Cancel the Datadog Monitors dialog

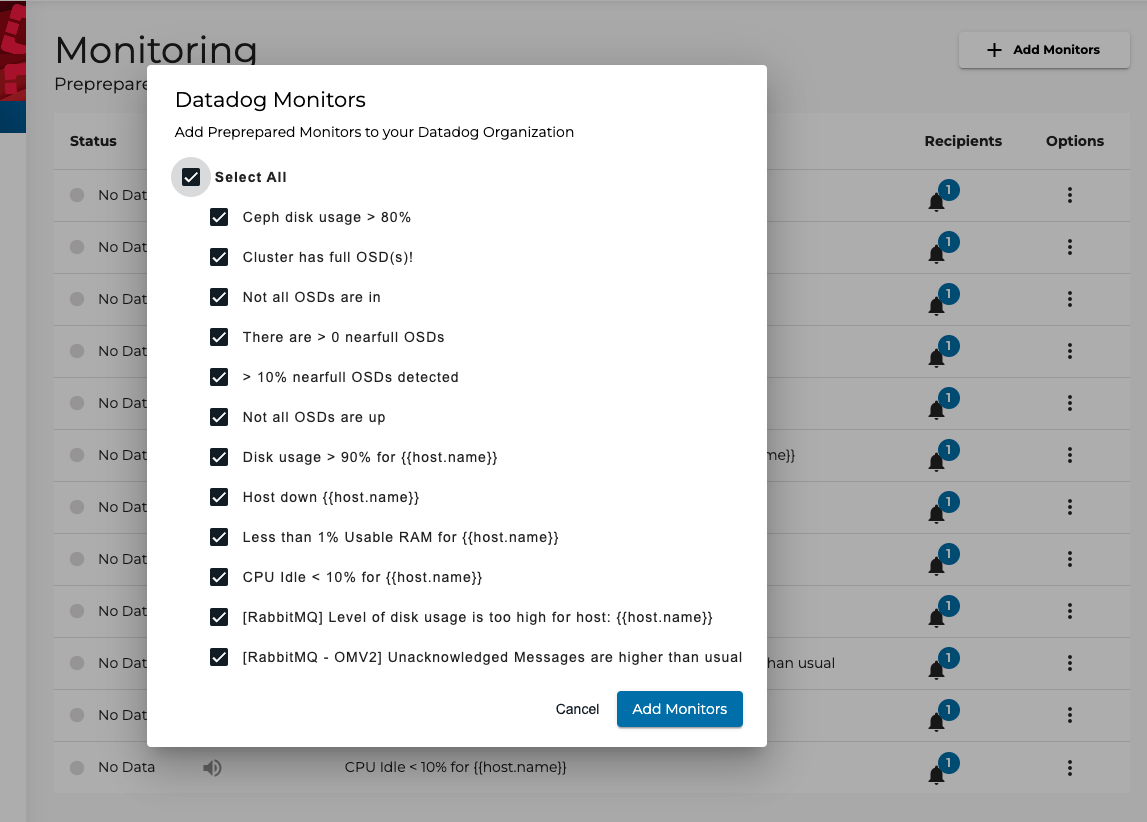577,709
